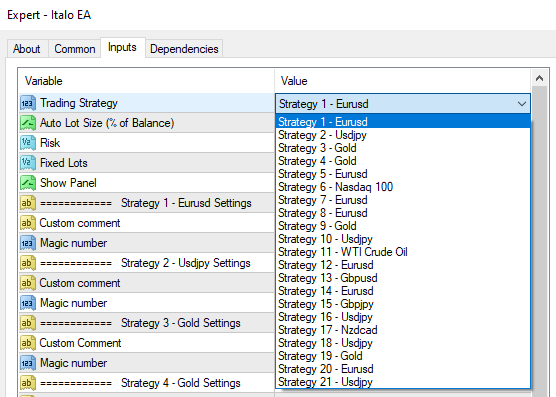Click the Risk double-type icon
This screenshot has height=397, width=556.
coord(28,143)
